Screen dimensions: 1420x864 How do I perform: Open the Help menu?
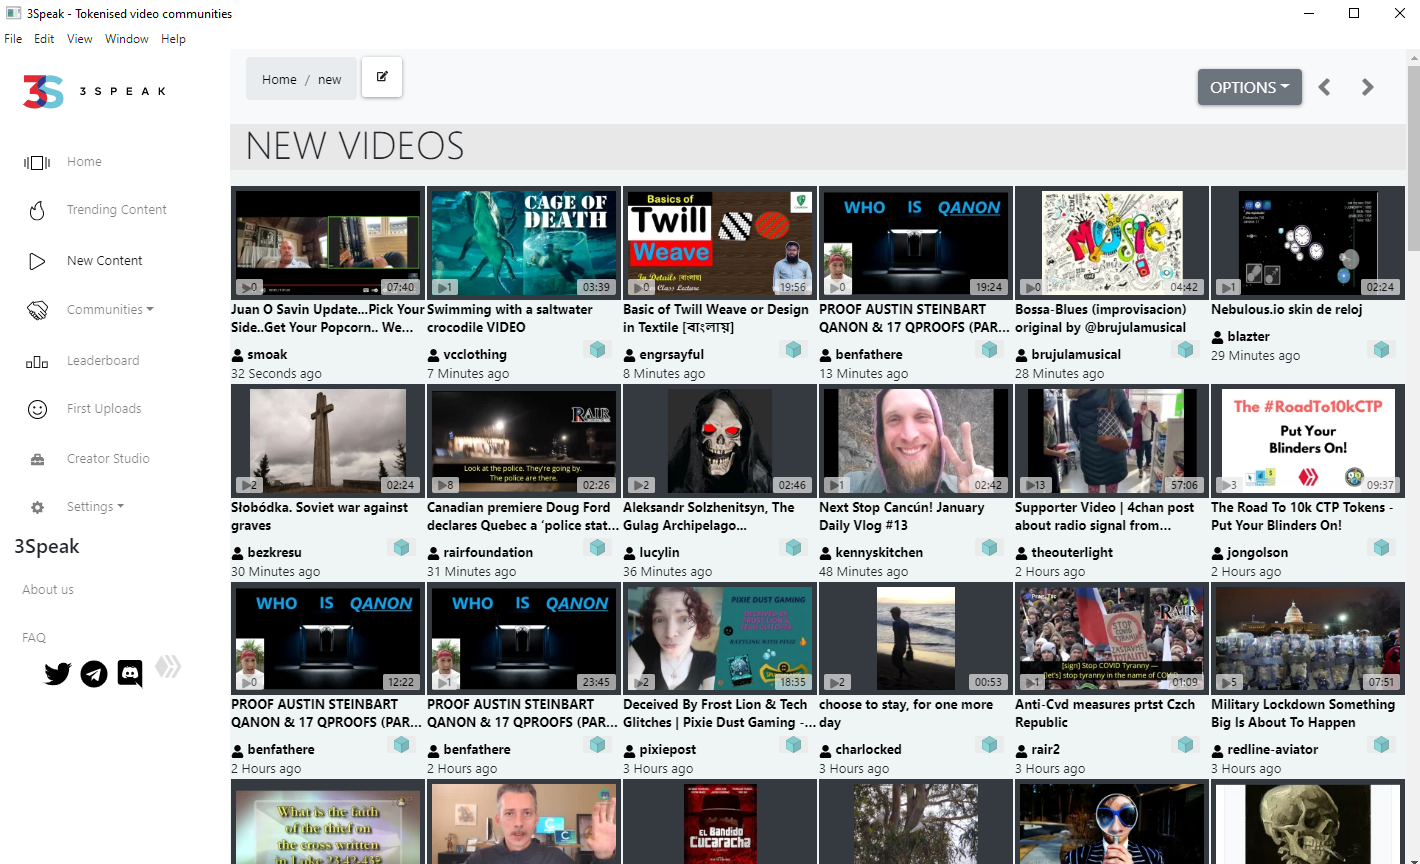(173, 39)
